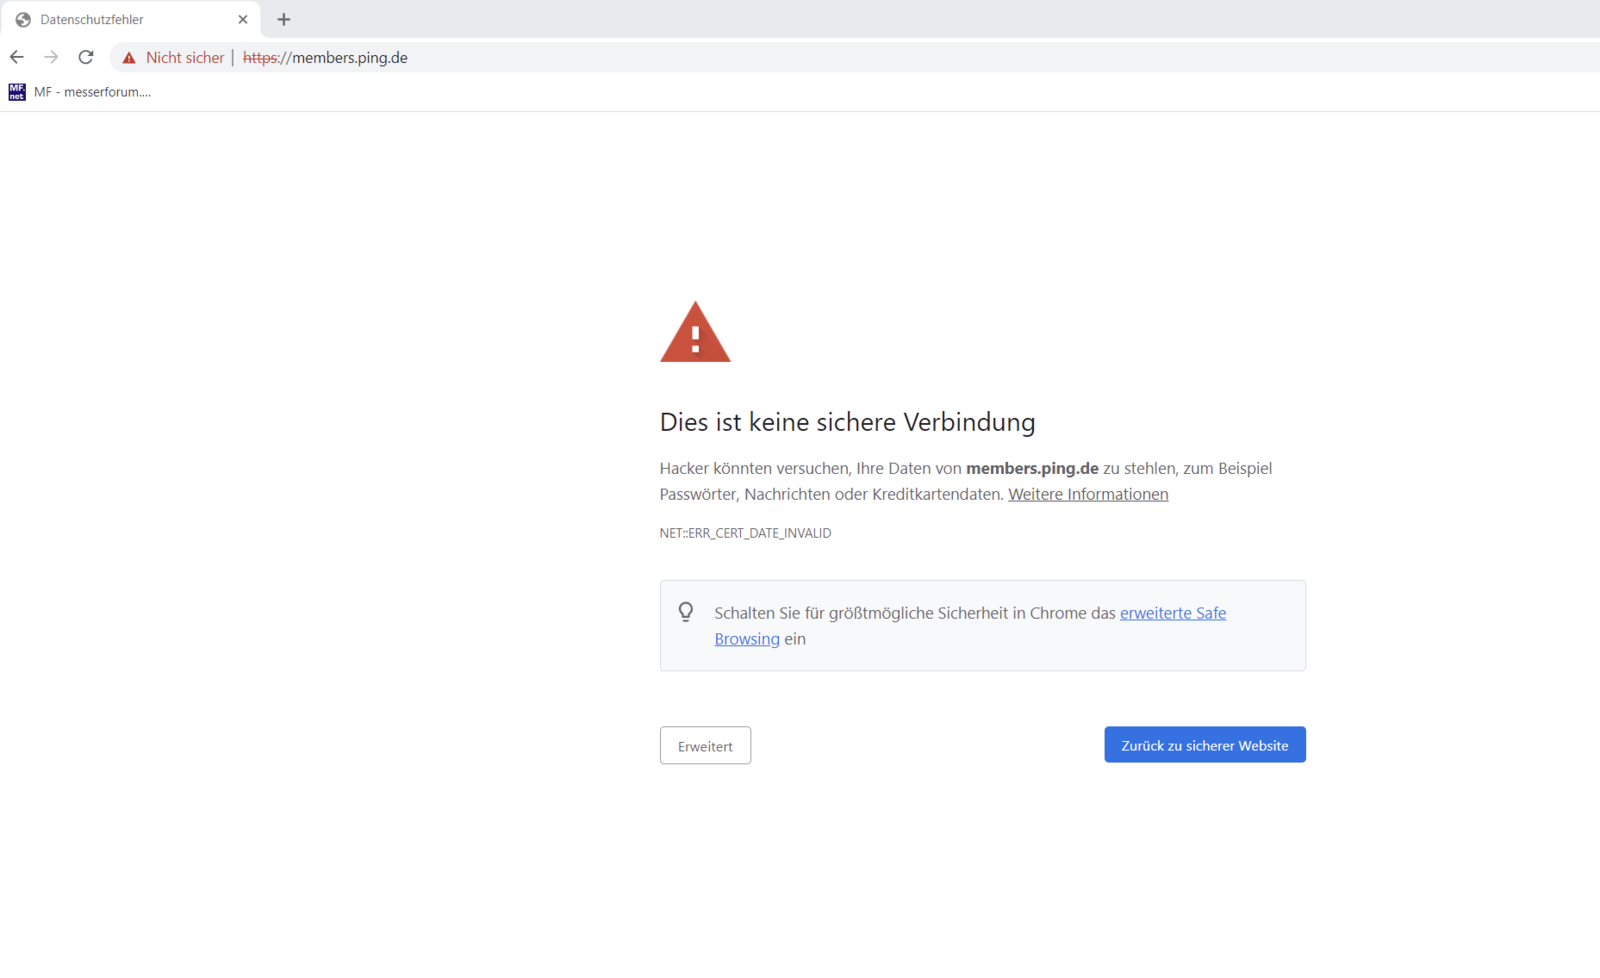Image resolution: width=1600 pixels, height=978 pixels.
Task: Click heading Dies ist keine sichere Verbindung
Action: (x=847, y=422)
